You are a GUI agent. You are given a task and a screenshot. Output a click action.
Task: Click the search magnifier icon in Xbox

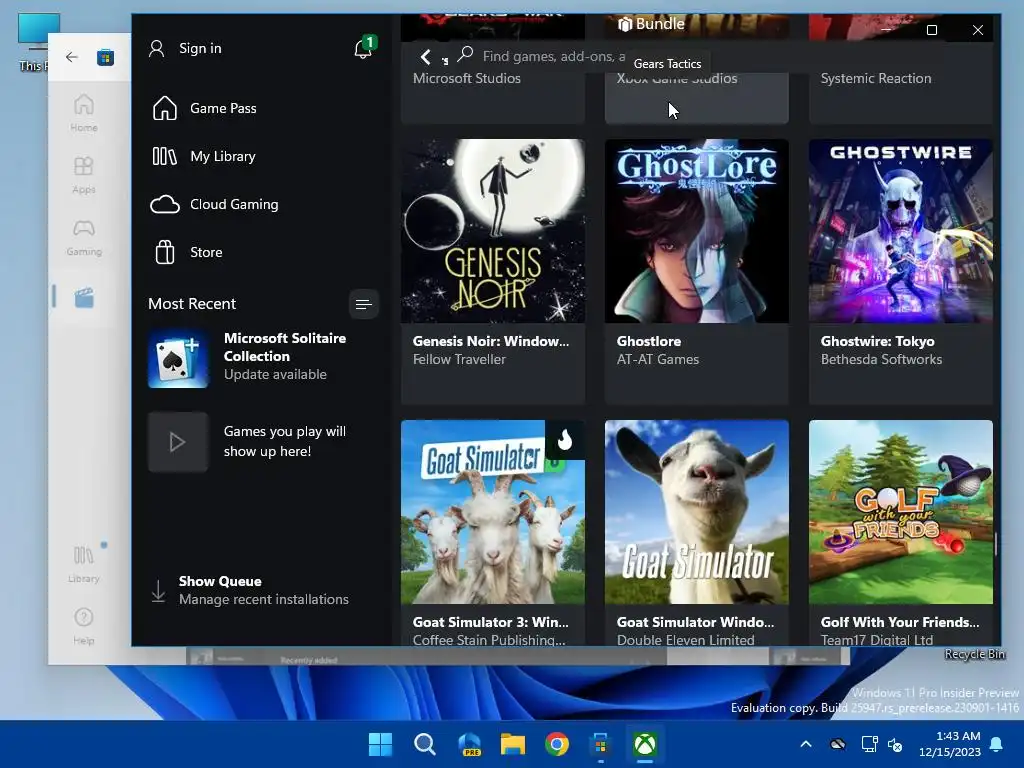(465, 54)
